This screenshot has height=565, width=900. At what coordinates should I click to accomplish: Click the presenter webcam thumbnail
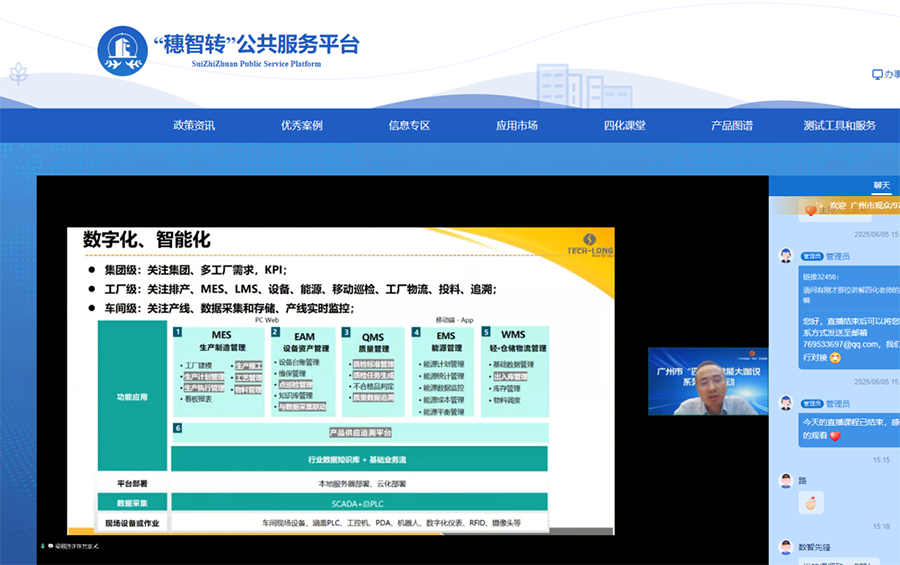707,381
